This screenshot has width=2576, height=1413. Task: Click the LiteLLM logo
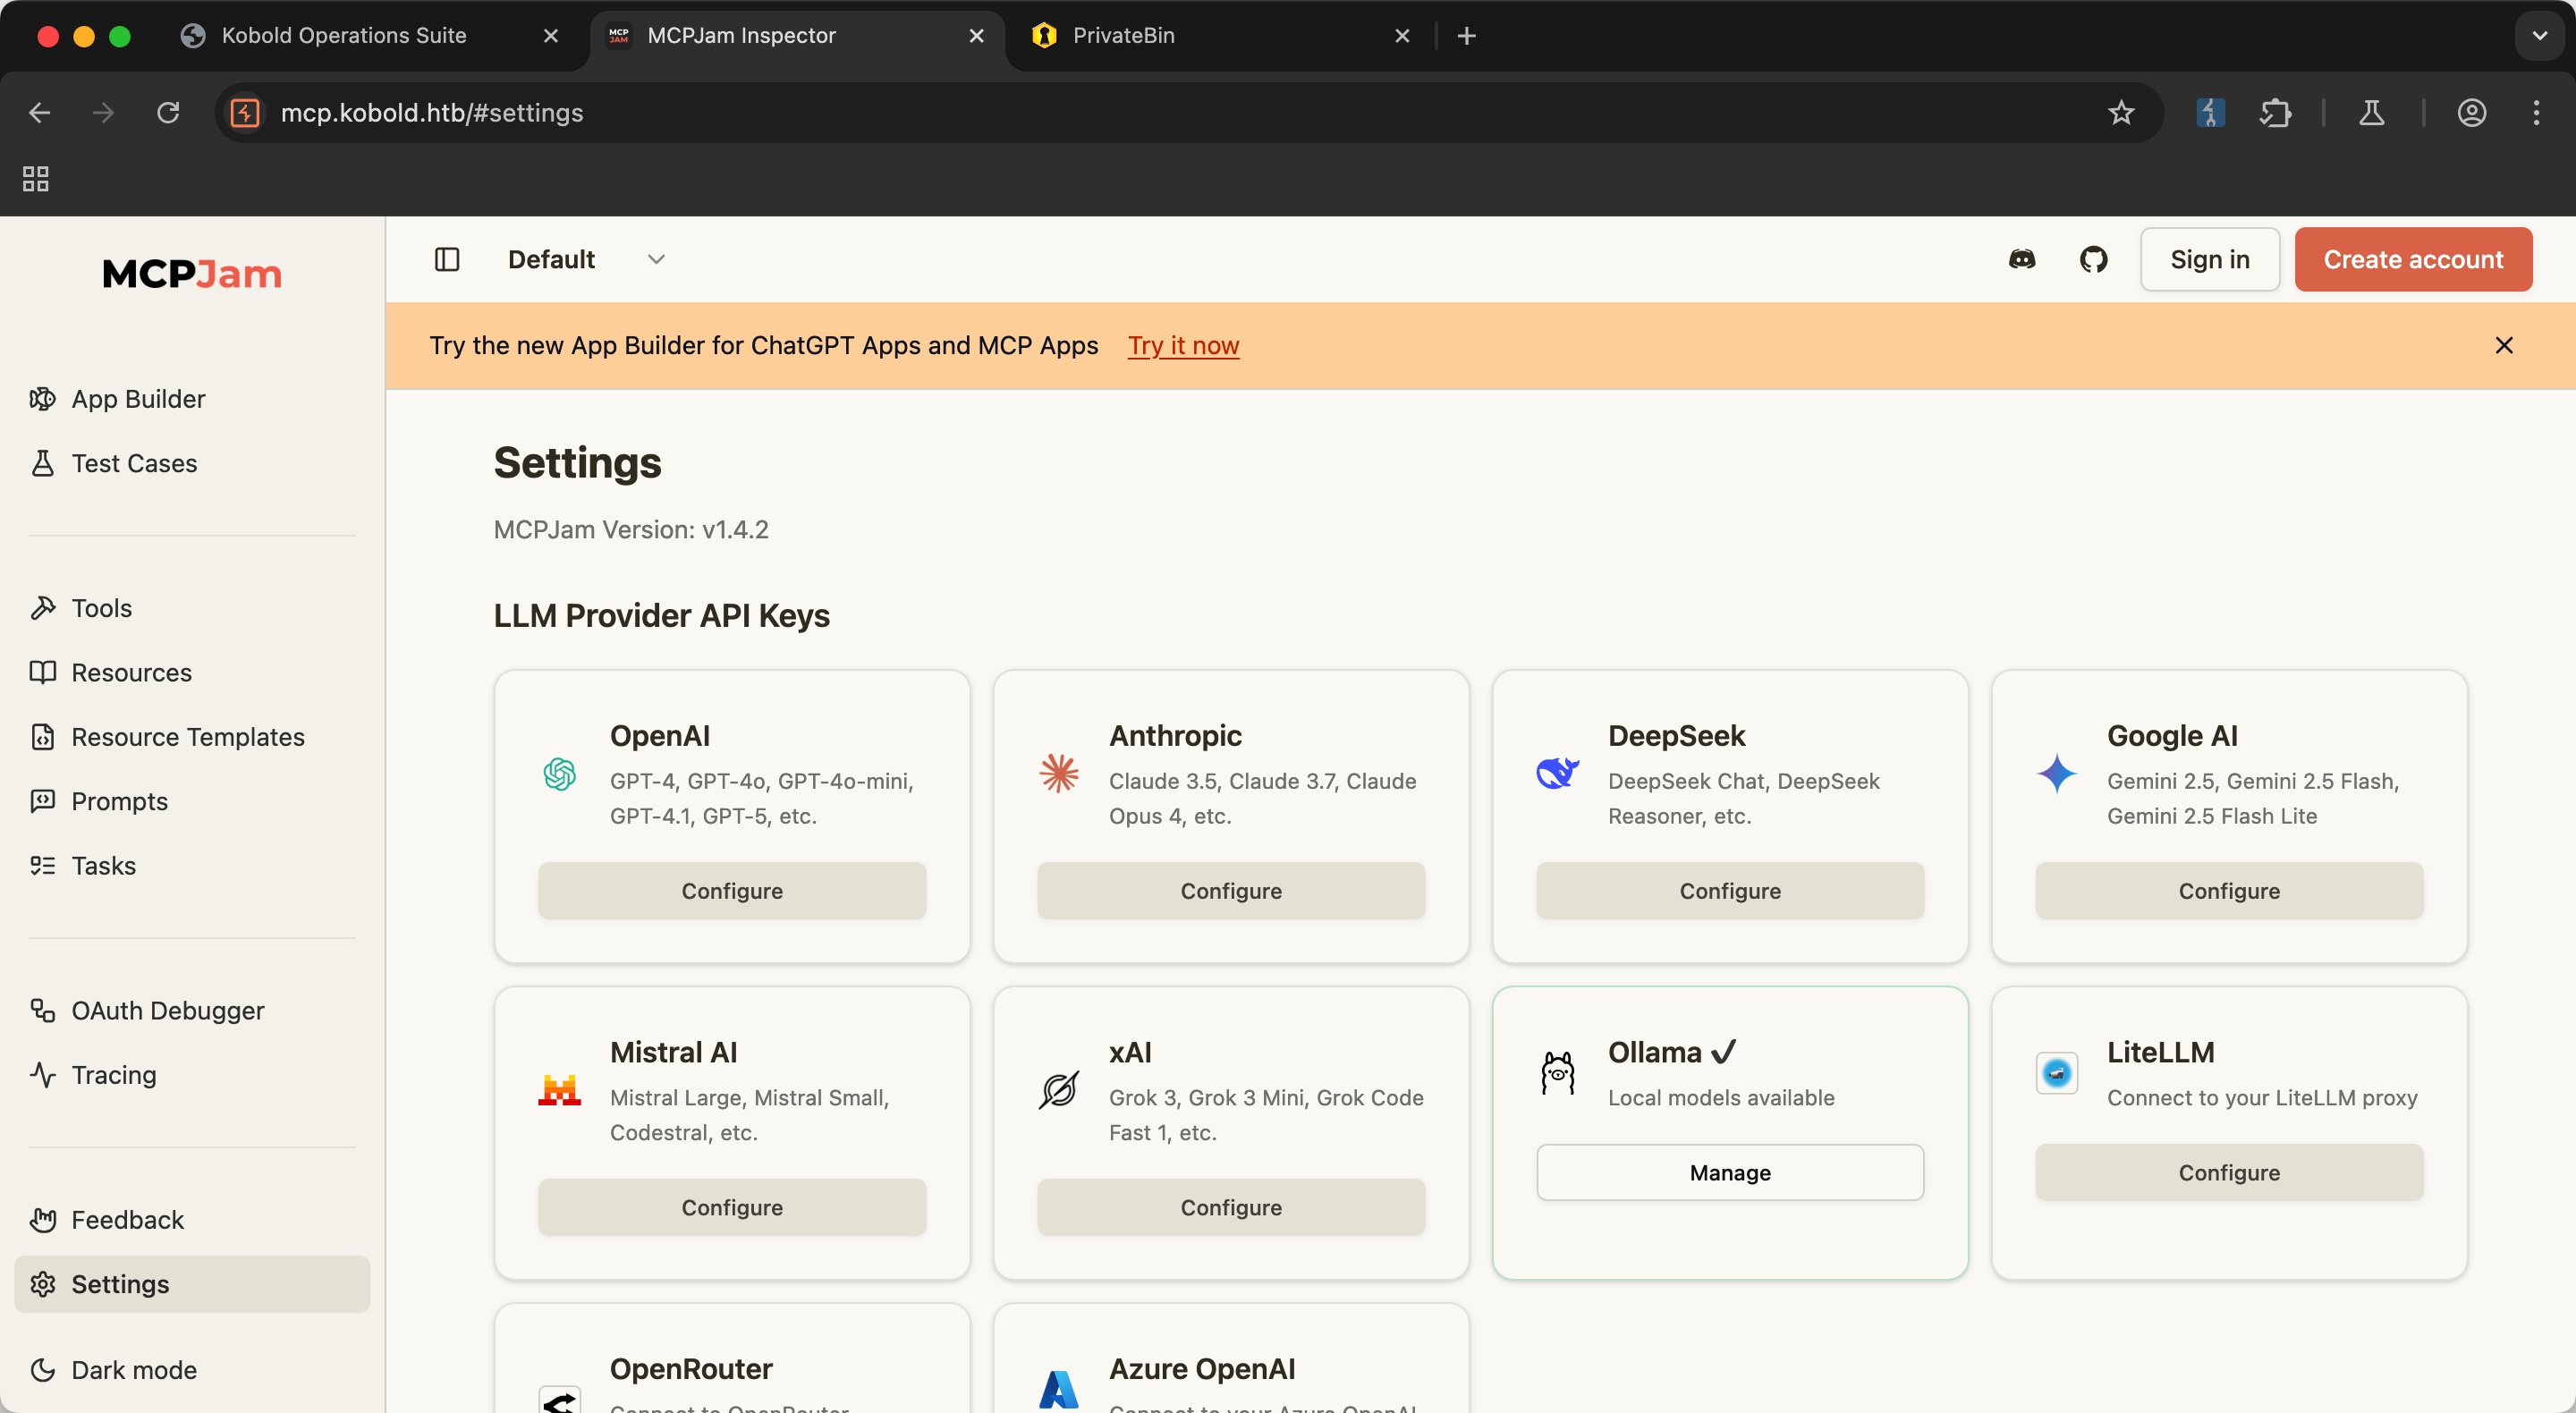pos(2057,1073)
